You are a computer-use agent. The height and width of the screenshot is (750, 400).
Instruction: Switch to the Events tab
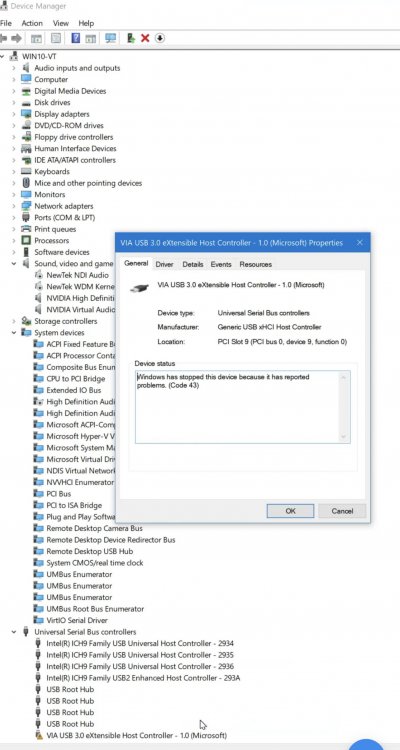(x=221, y=264)
